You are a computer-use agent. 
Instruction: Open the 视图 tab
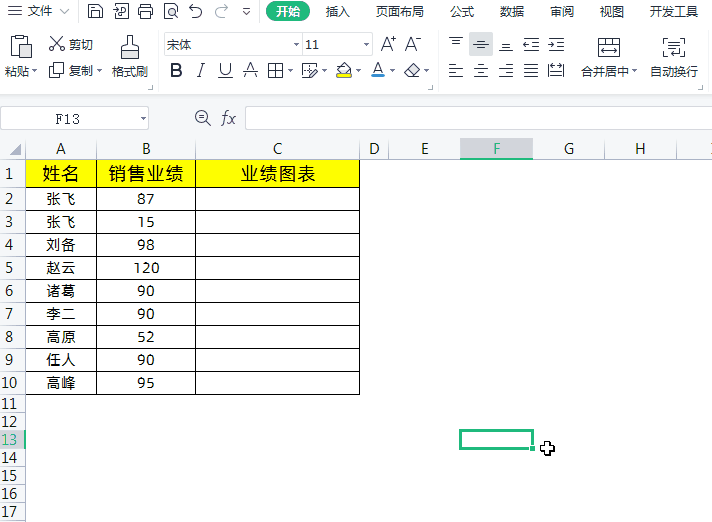point(612,11)
